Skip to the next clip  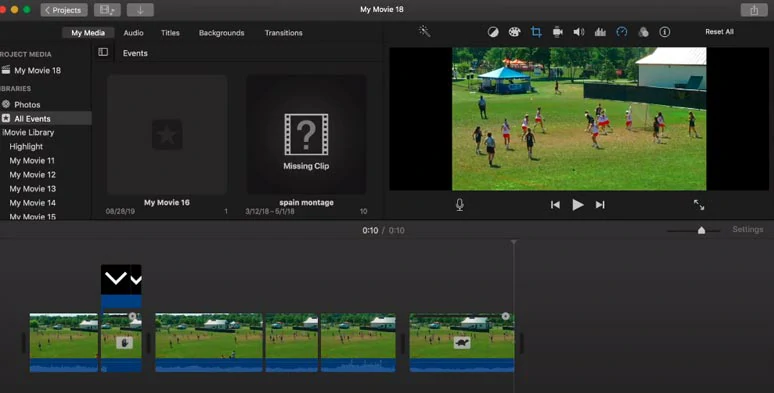point(600,204)
